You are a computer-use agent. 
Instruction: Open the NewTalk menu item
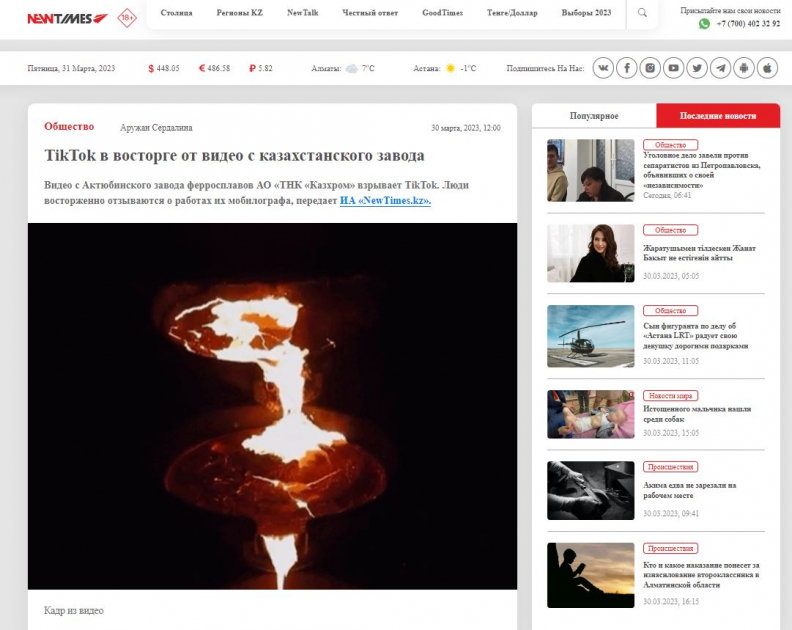coord(303,13)
